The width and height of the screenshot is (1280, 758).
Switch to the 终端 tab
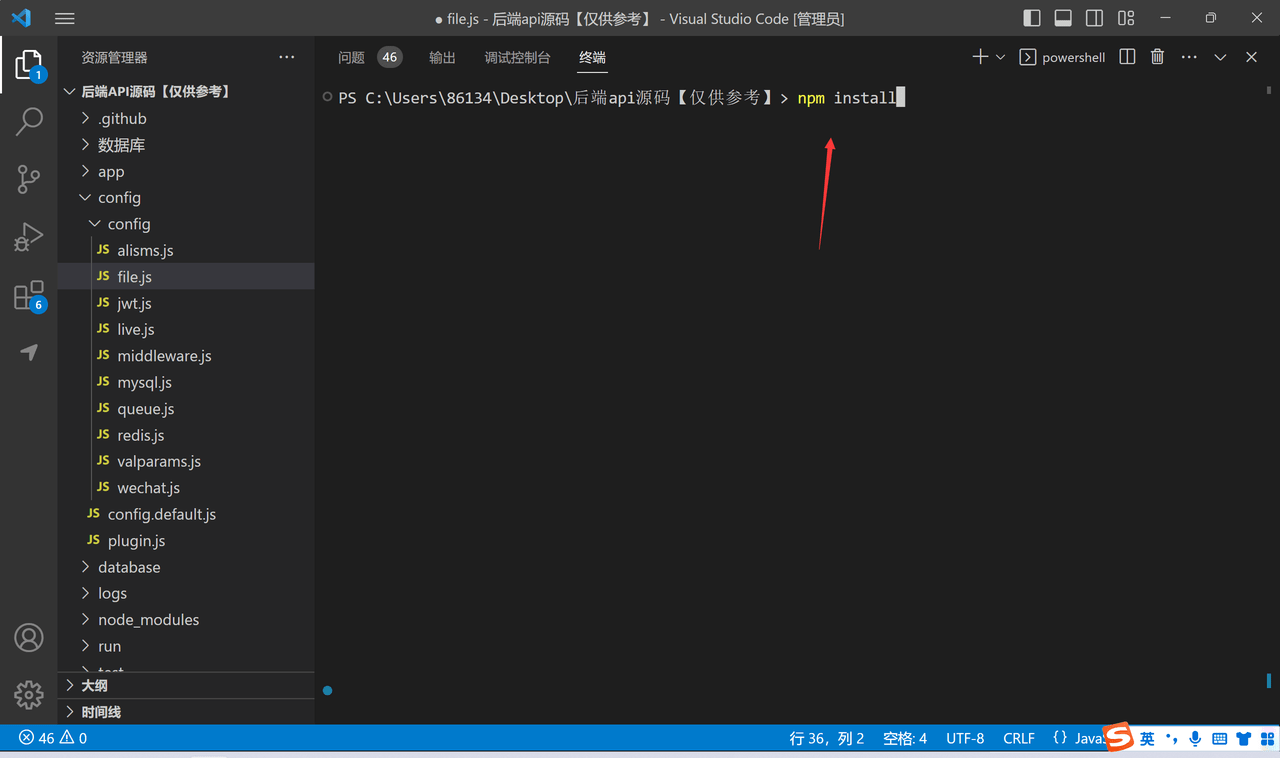coord(592,57)
